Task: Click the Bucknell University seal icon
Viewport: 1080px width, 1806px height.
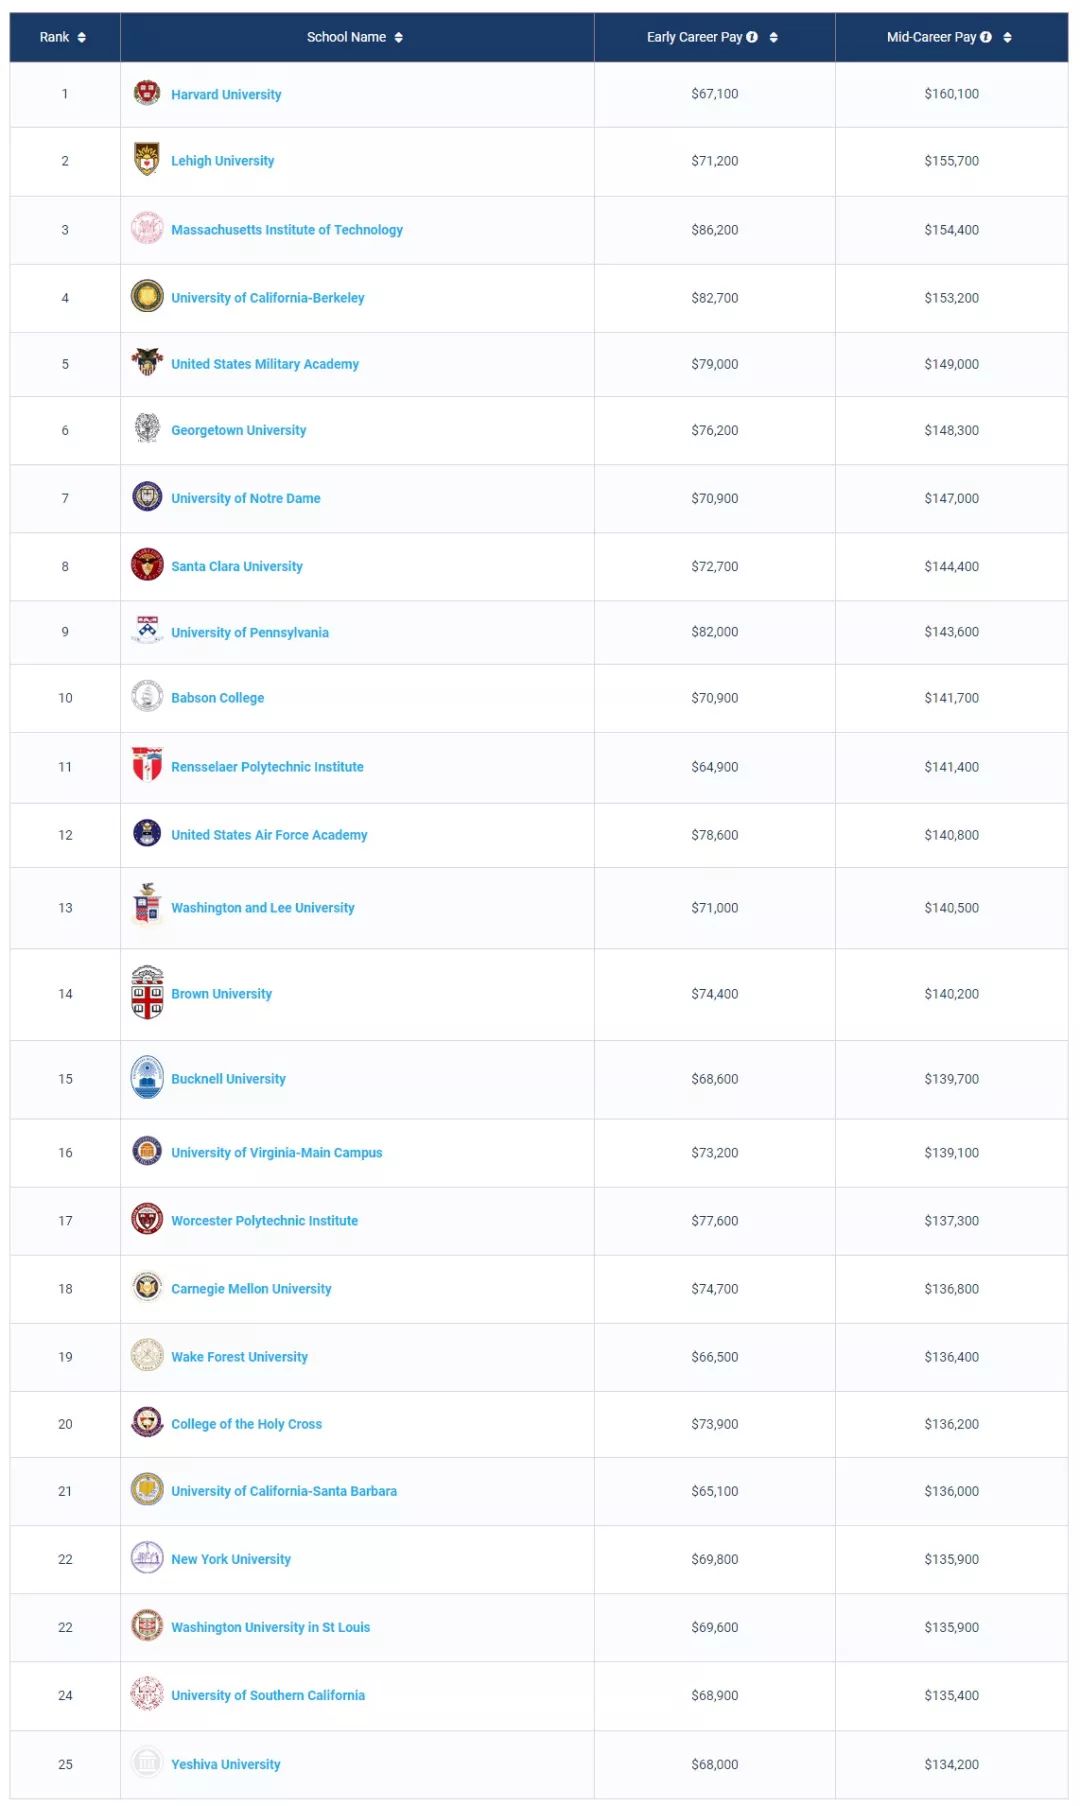Action: [x=147, y=1077]
